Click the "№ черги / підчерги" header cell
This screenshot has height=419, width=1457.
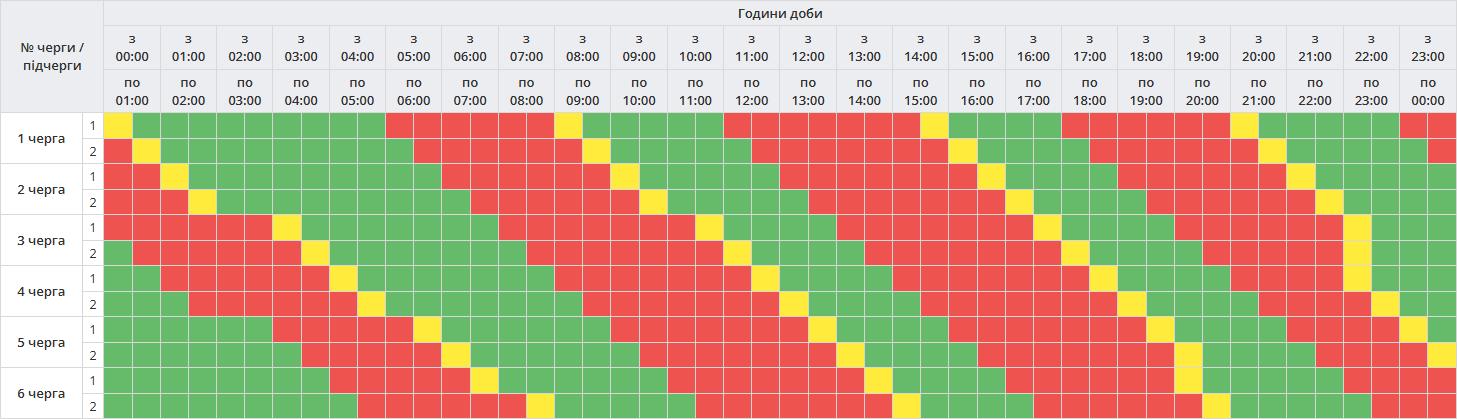coord(52,57)
